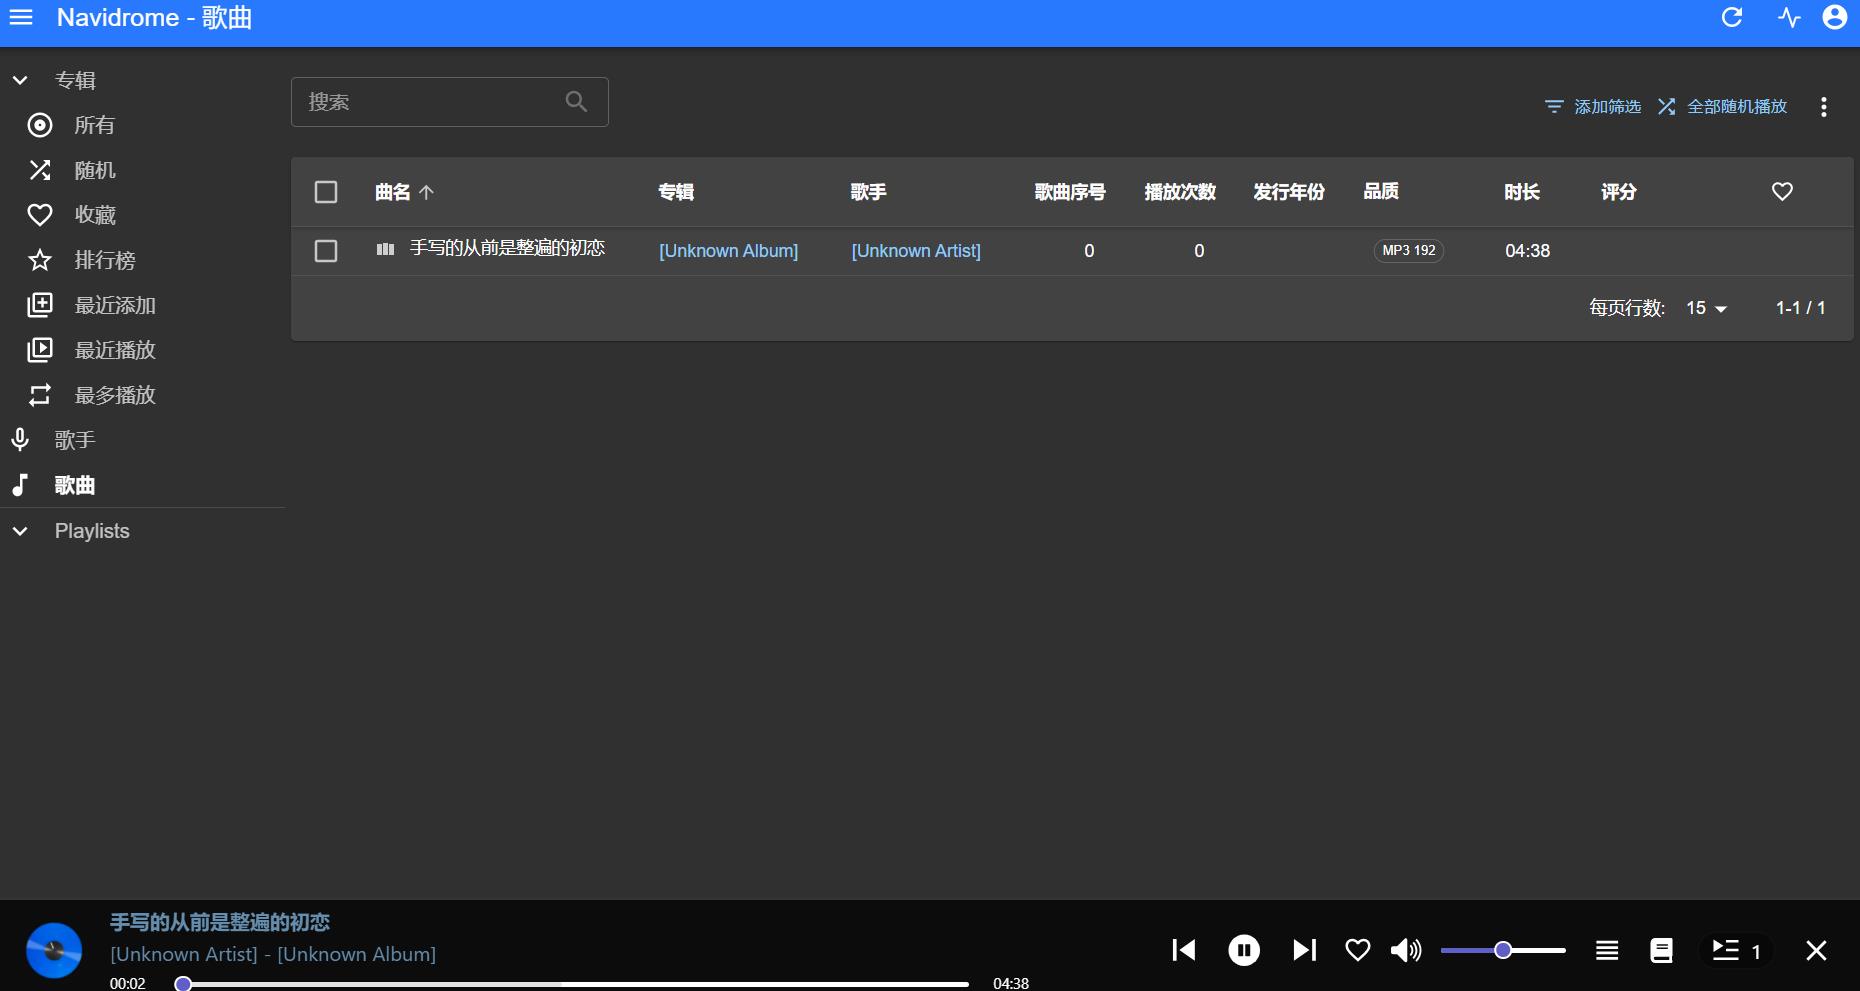Open the activity monitor icon
1860x991 pixels.
(1789, 18)
